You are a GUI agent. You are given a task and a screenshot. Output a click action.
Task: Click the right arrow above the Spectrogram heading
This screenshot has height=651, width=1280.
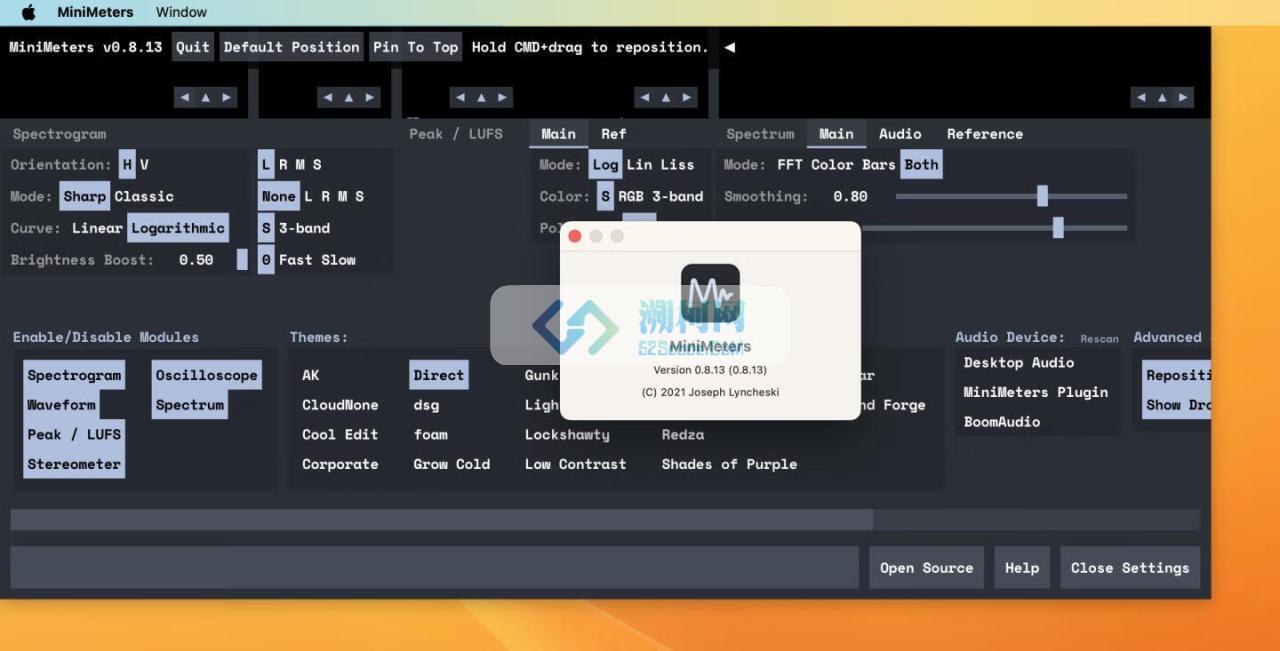tap(227, 97)
